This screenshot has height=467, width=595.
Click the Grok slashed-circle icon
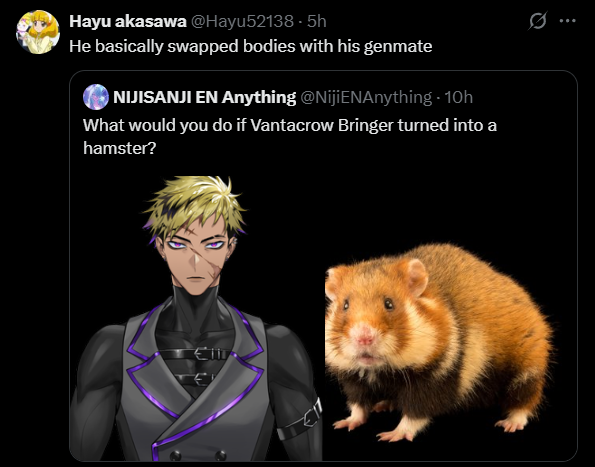537,21
